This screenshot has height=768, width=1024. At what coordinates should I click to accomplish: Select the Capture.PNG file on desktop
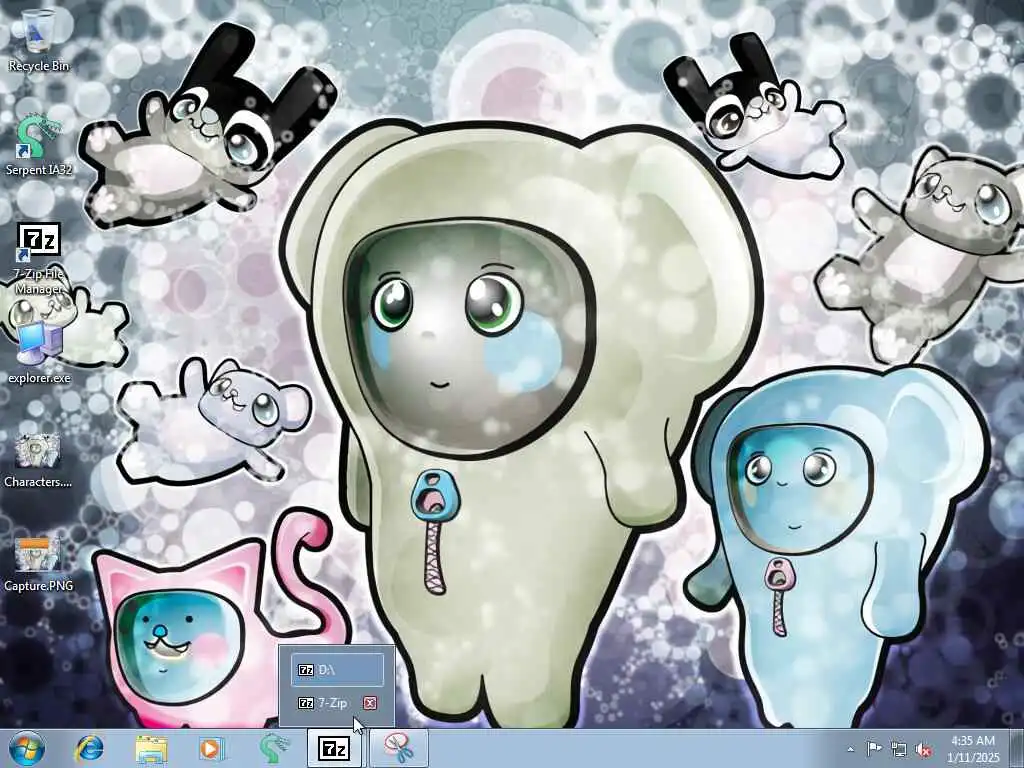pyautogui.click(x=38, y=564)
